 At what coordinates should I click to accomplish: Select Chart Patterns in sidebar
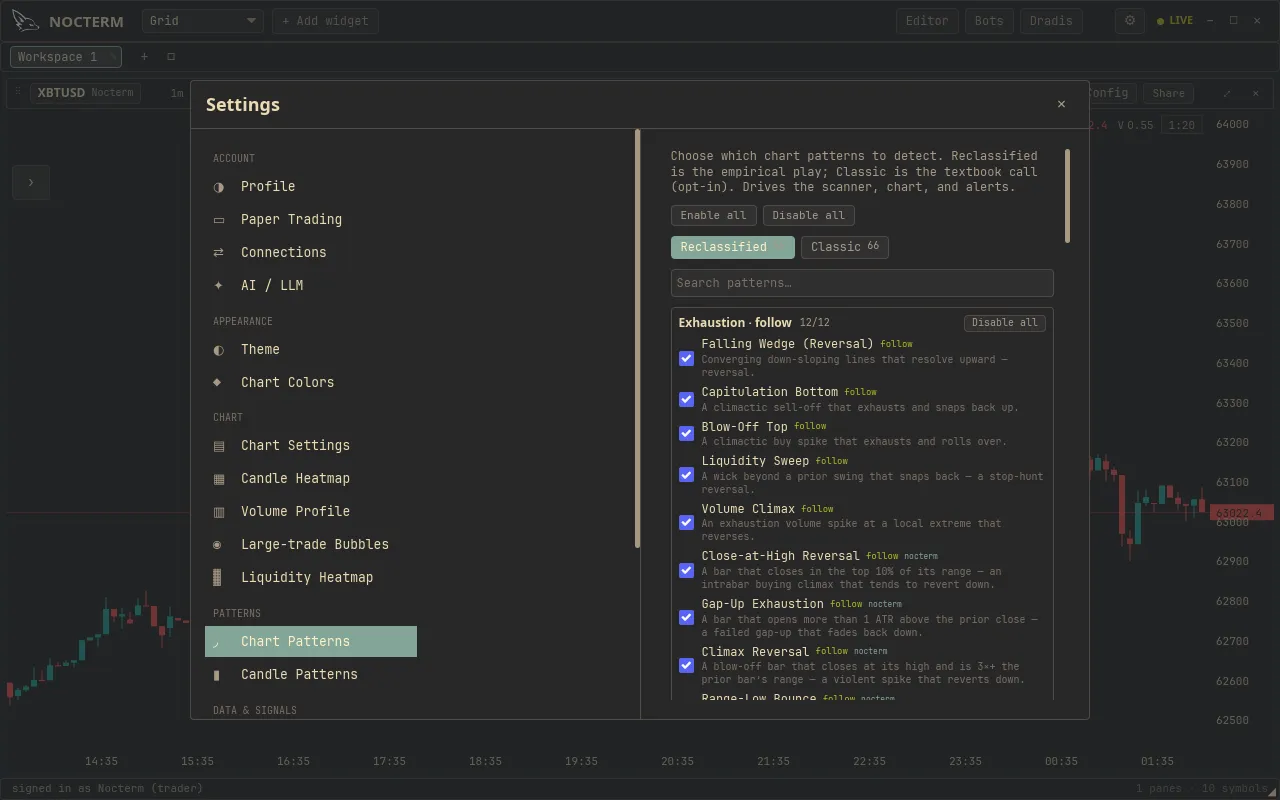[x=311, y=641]
